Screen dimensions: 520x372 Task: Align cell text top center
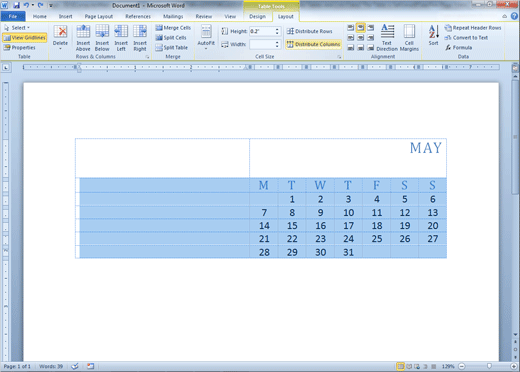point(361,28)
